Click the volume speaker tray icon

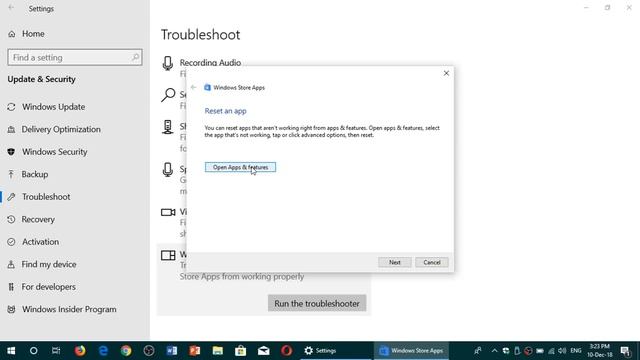(x=562, y=351)
